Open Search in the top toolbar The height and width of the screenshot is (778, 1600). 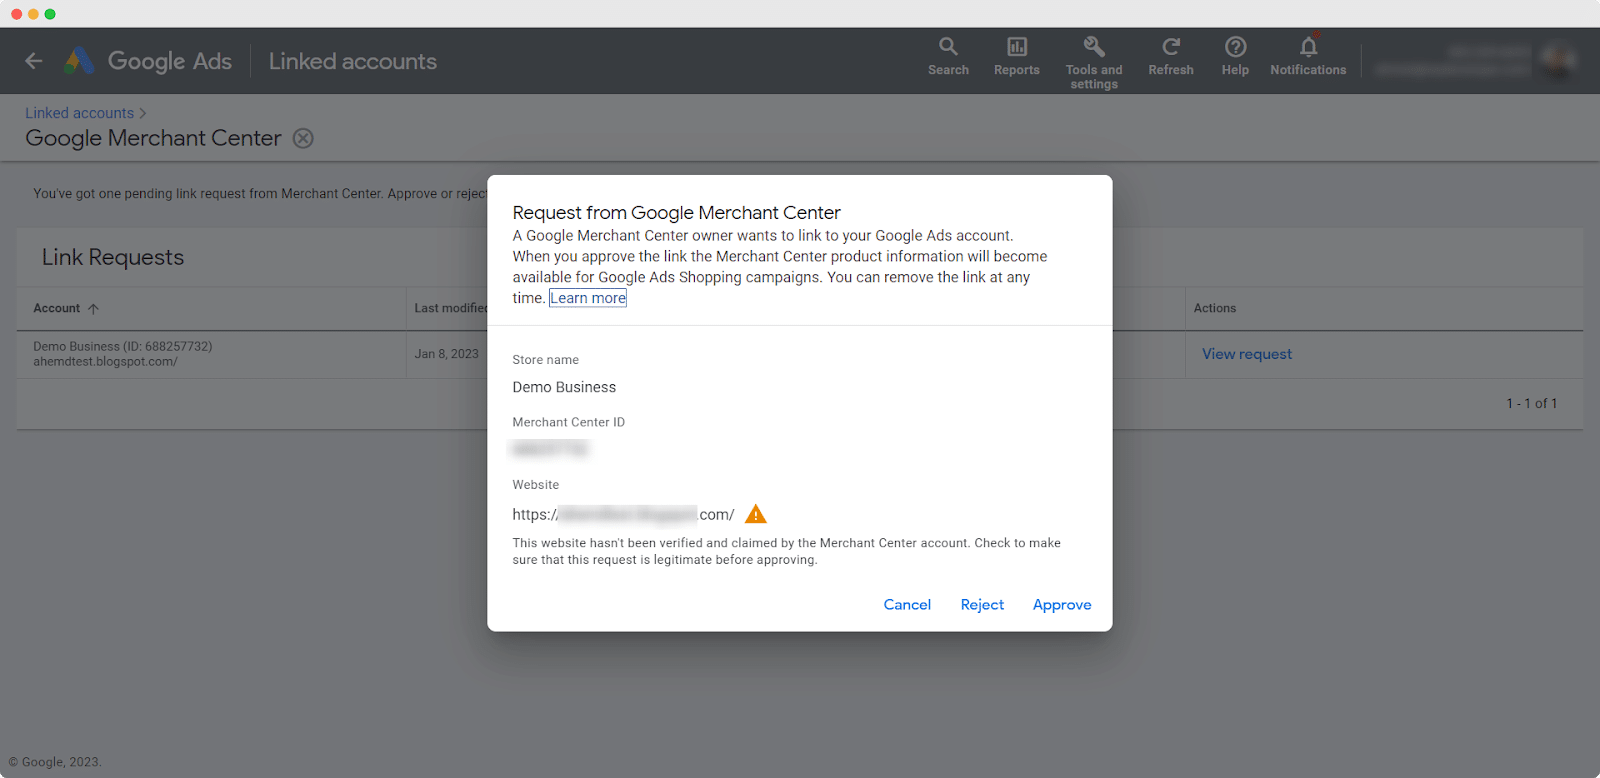coord(948,56)
